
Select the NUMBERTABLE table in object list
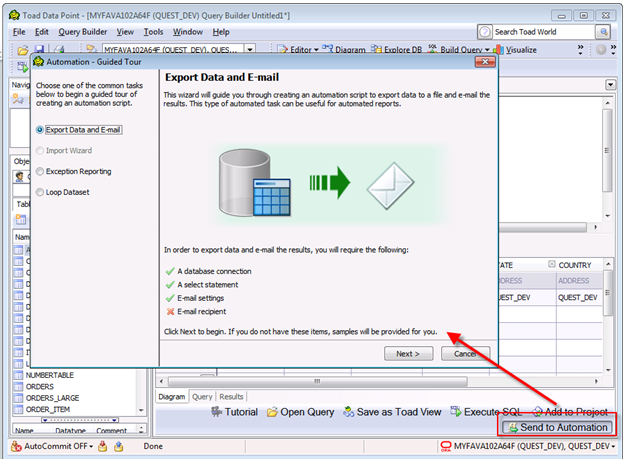(50, 375)
